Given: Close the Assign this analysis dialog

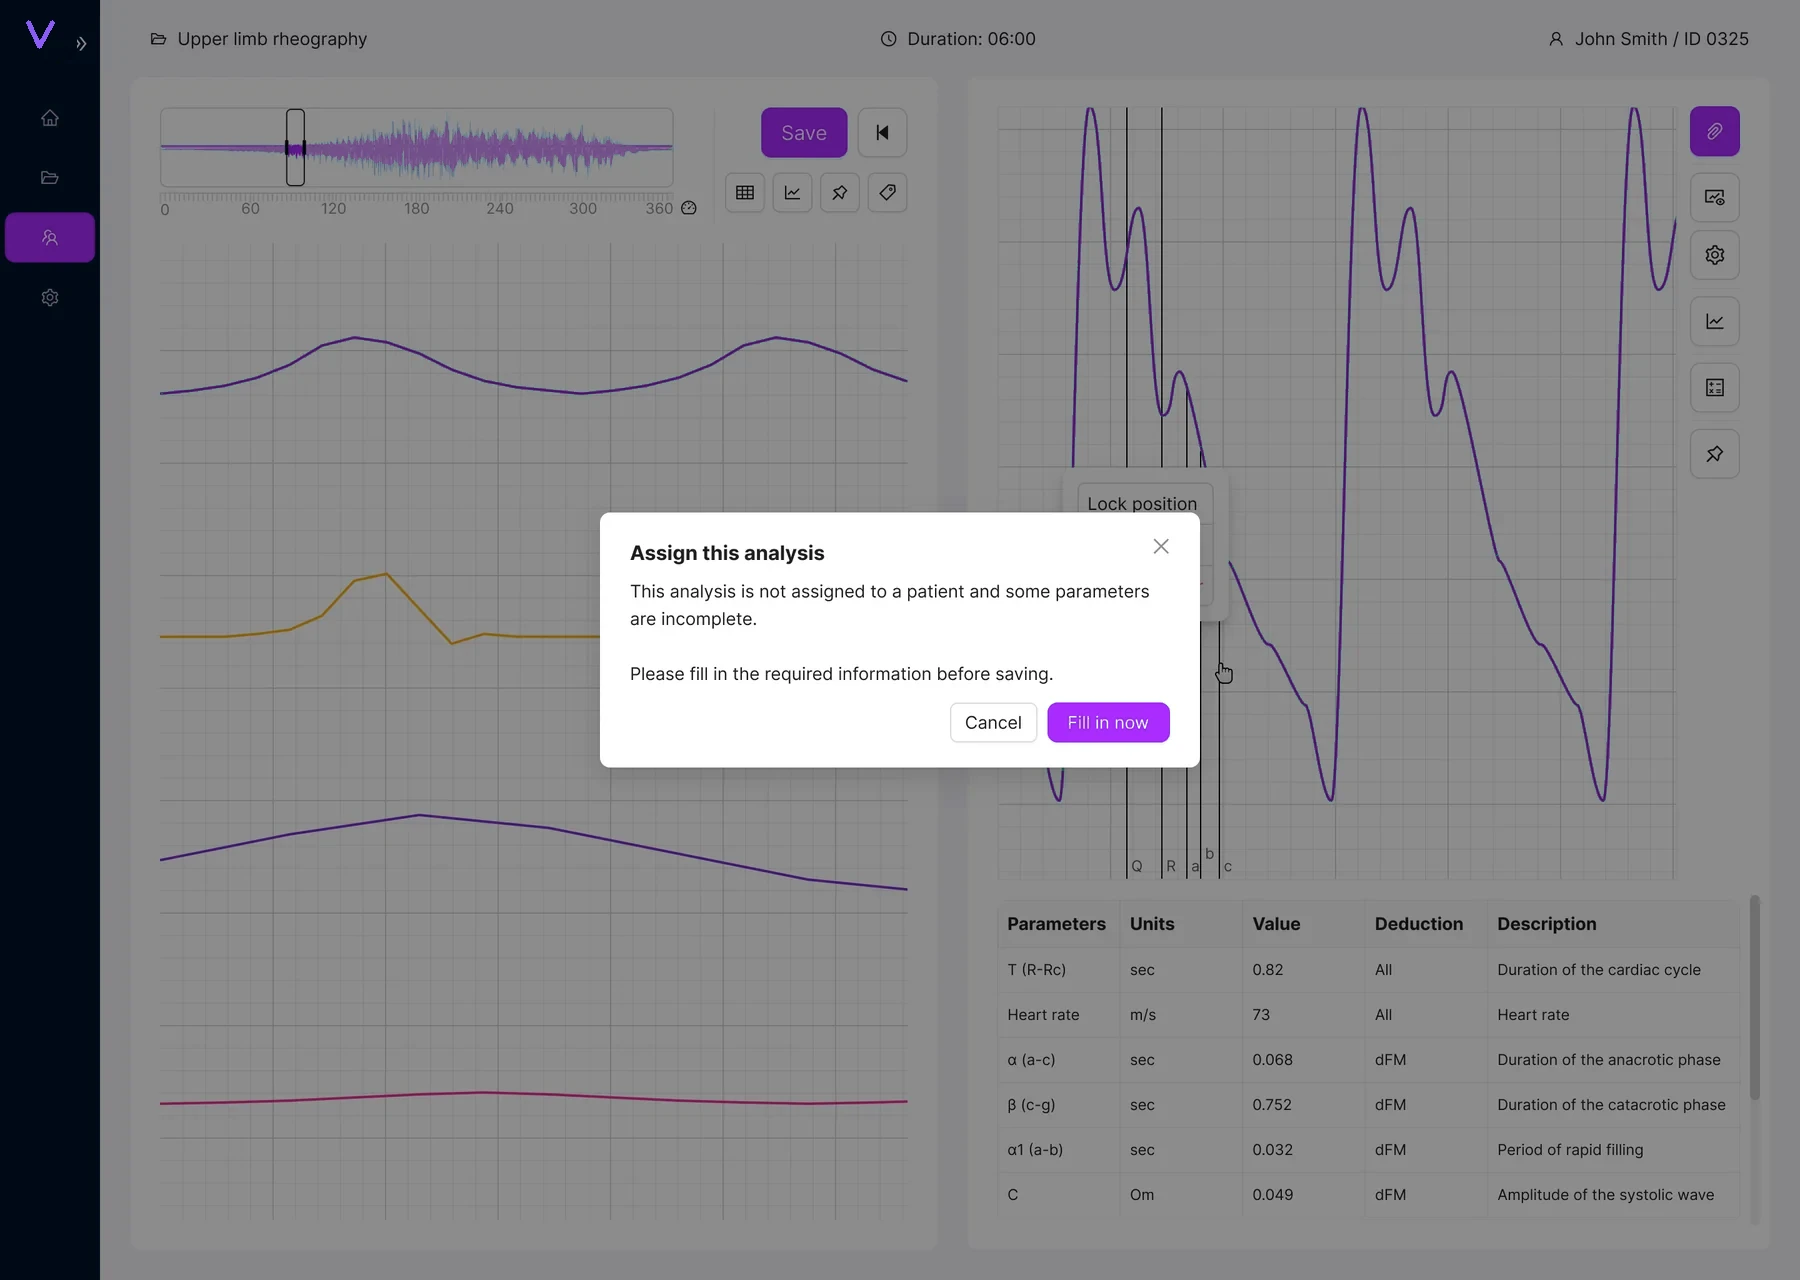Looking at the screenshot, I should click(x=1161, y=547).
